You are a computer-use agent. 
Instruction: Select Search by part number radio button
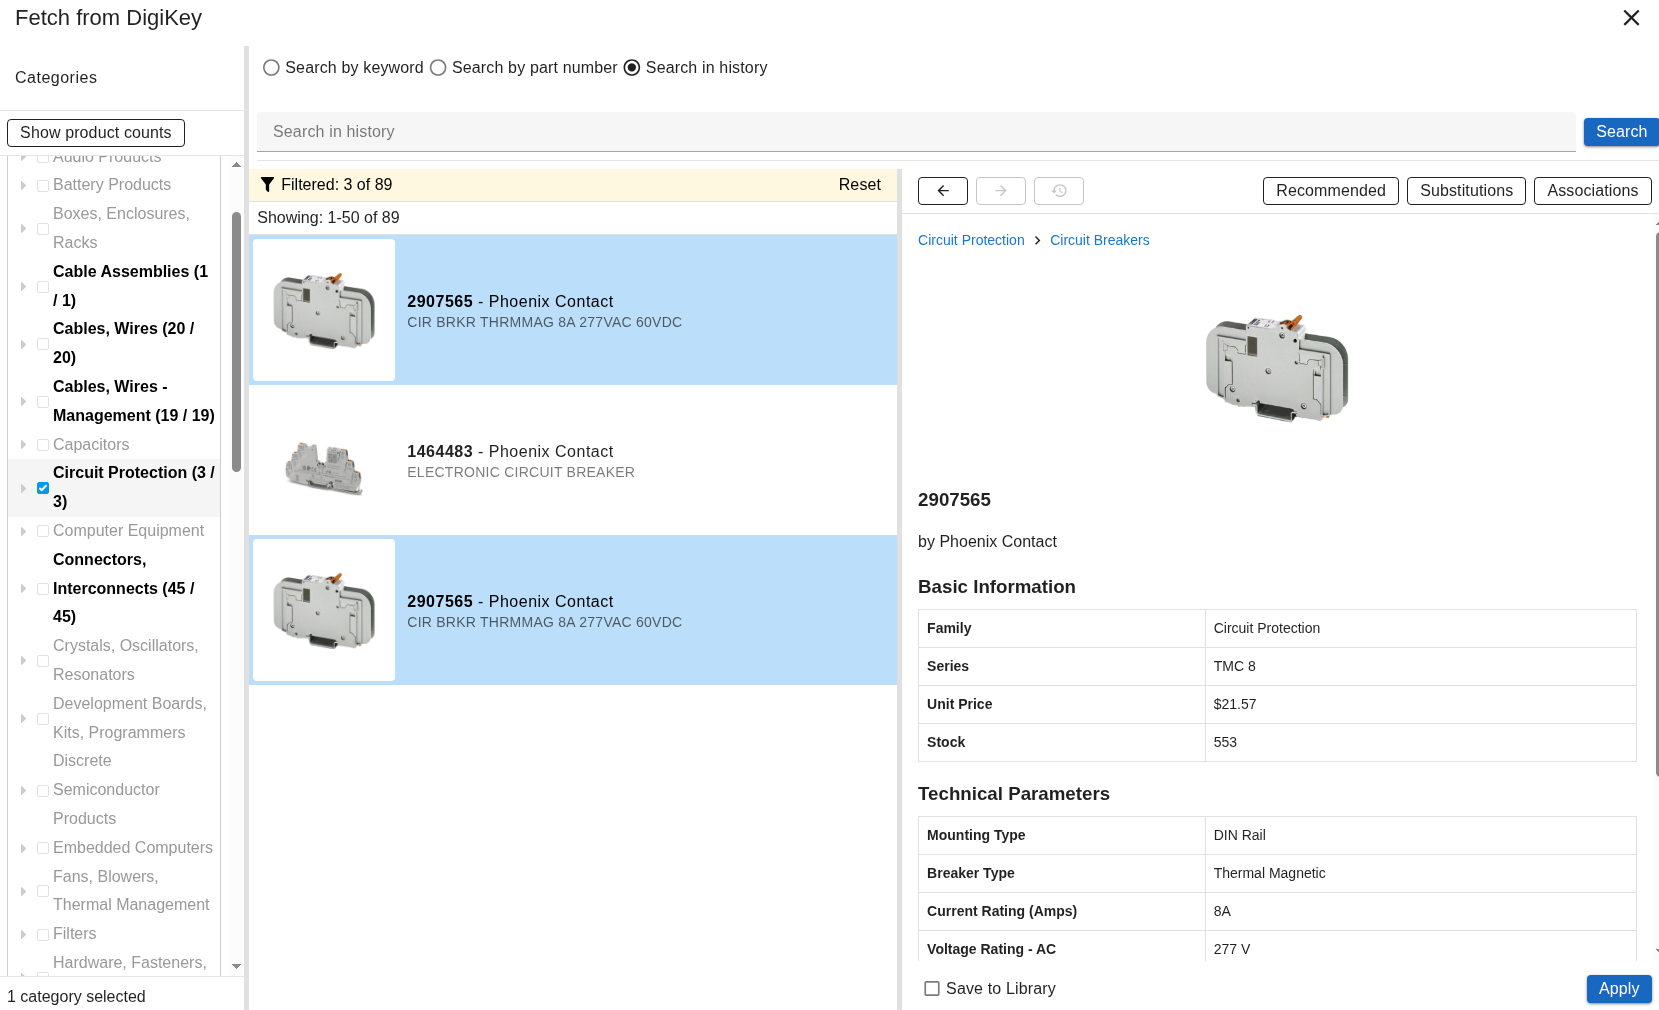coord(438,68)
